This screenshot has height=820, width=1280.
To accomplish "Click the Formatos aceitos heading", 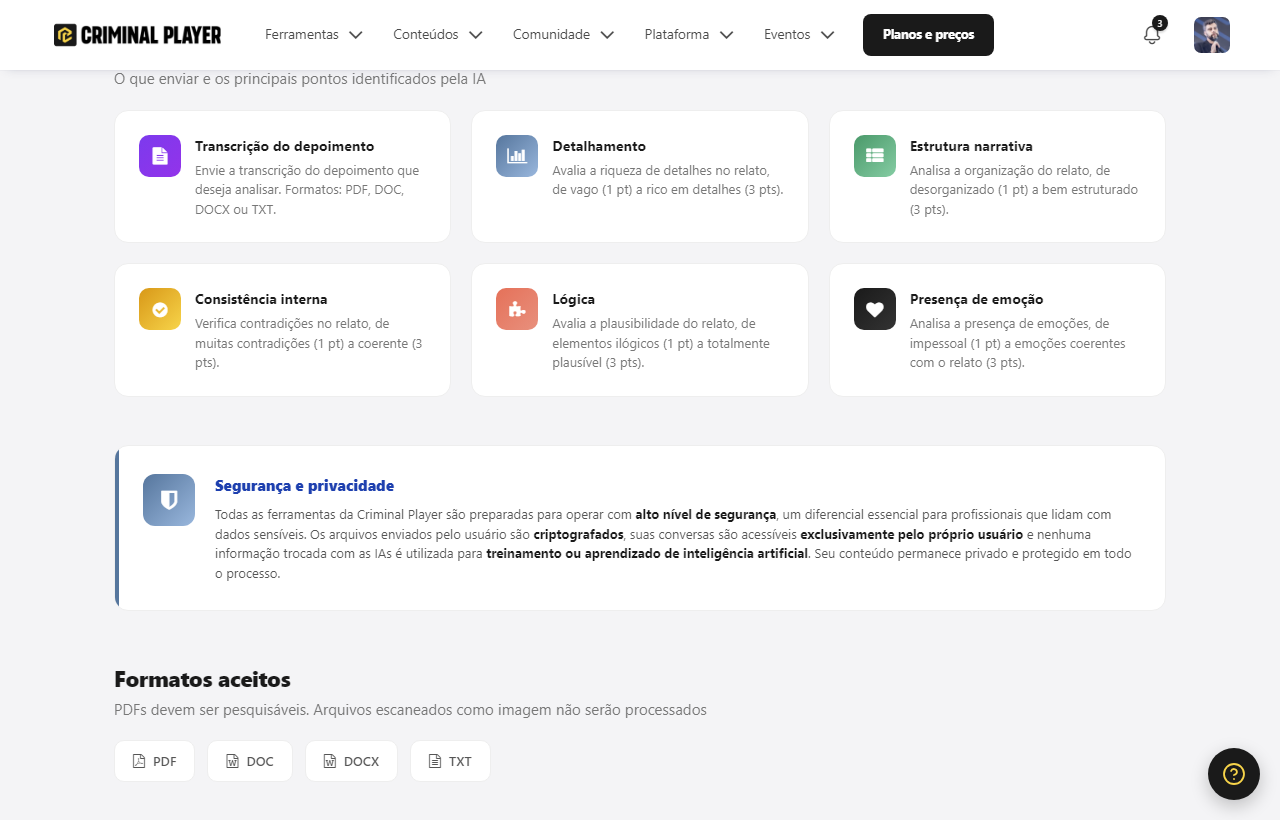I will tap(202, 680).
